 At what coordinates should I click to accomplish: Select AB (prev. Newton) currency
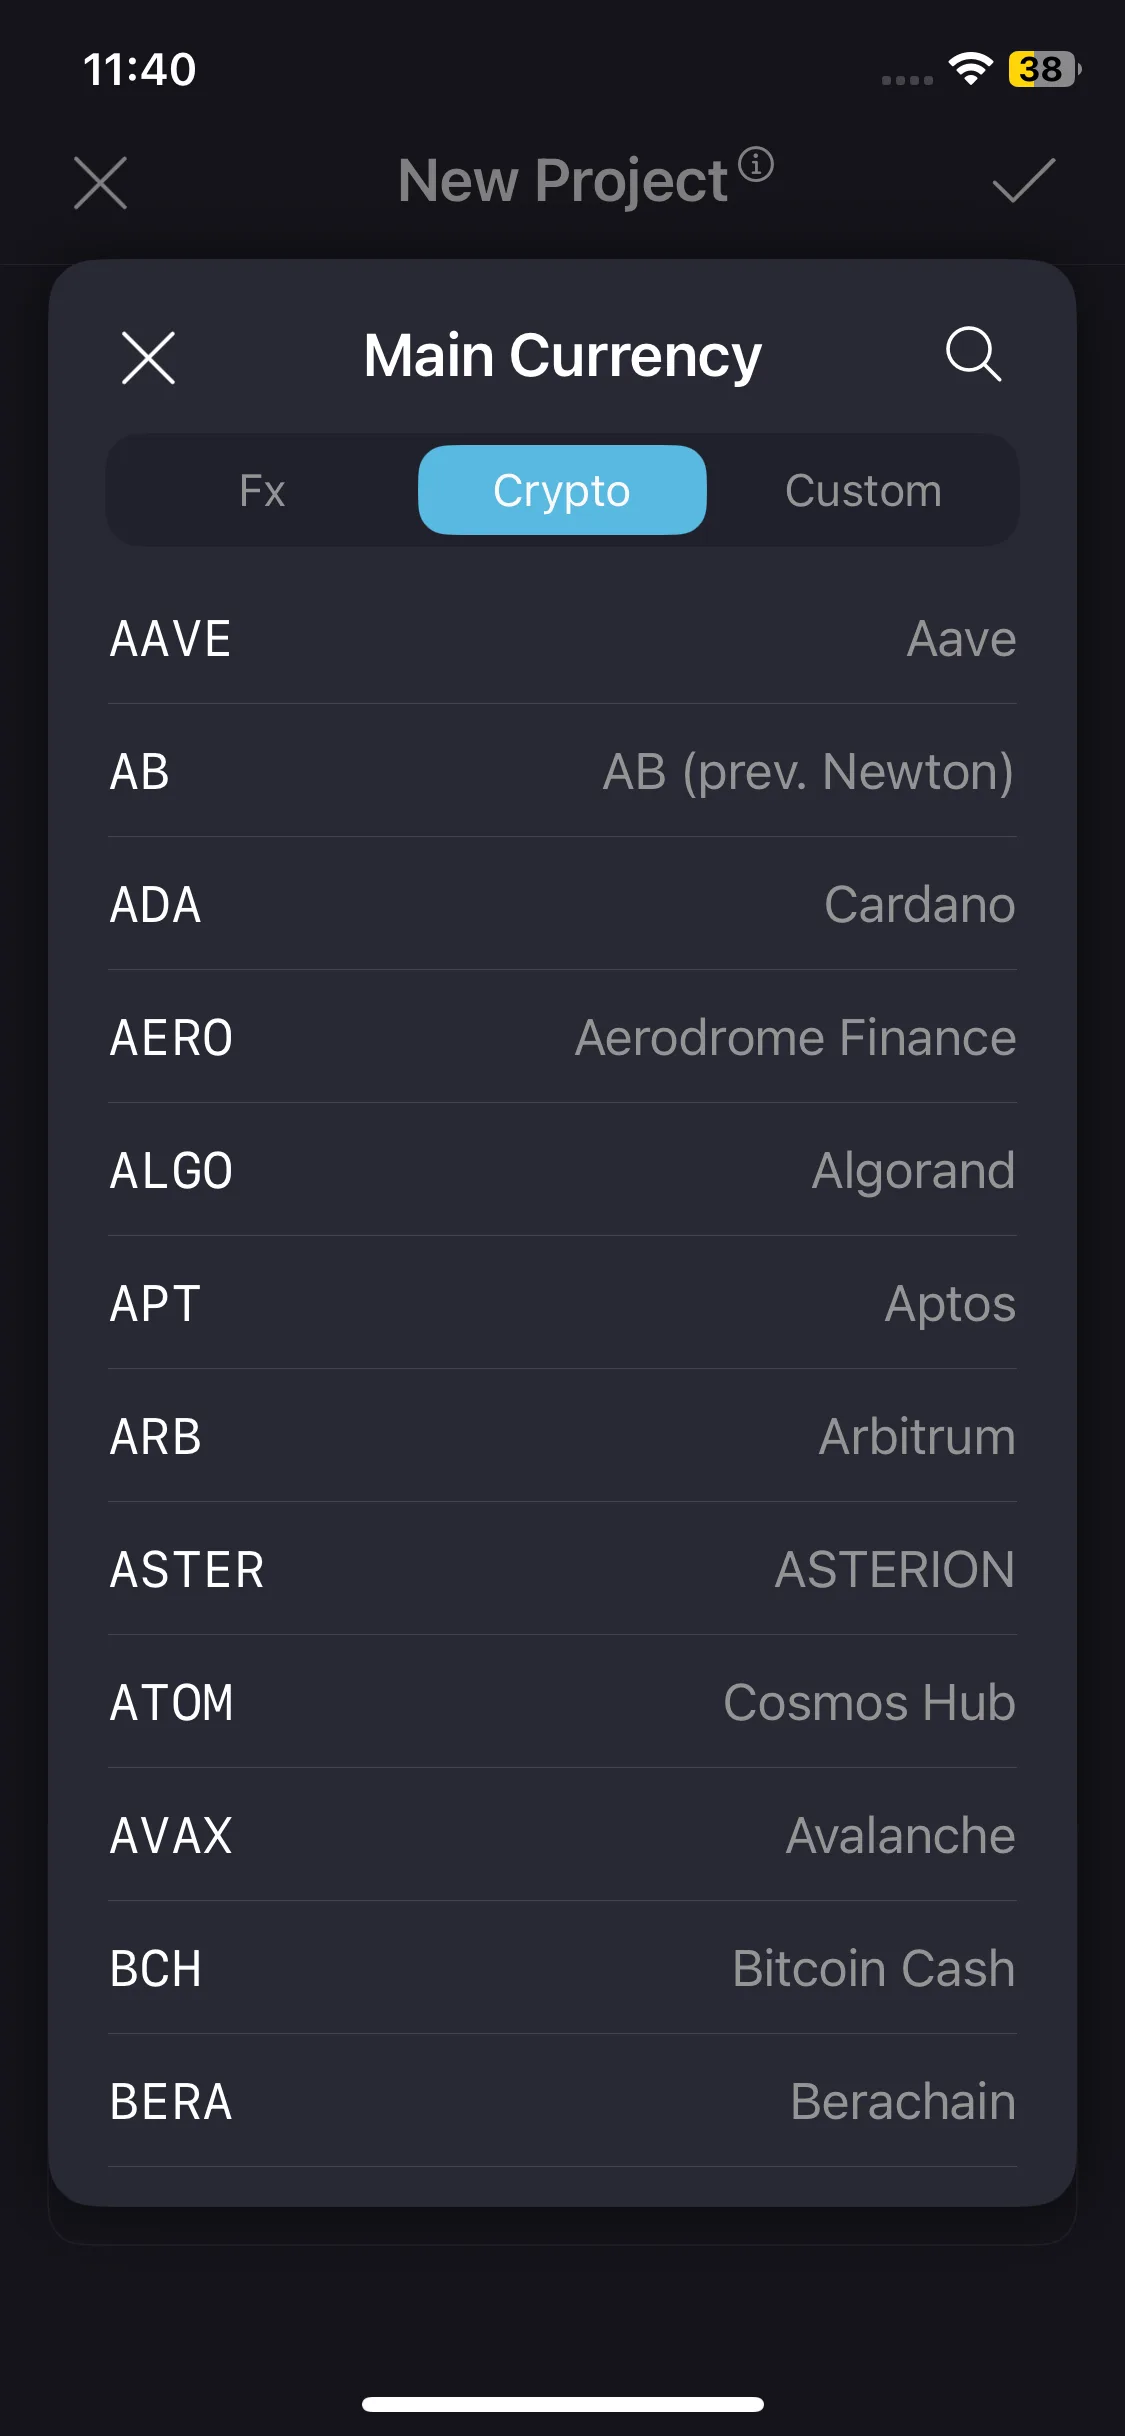click(x=562, y=772)
